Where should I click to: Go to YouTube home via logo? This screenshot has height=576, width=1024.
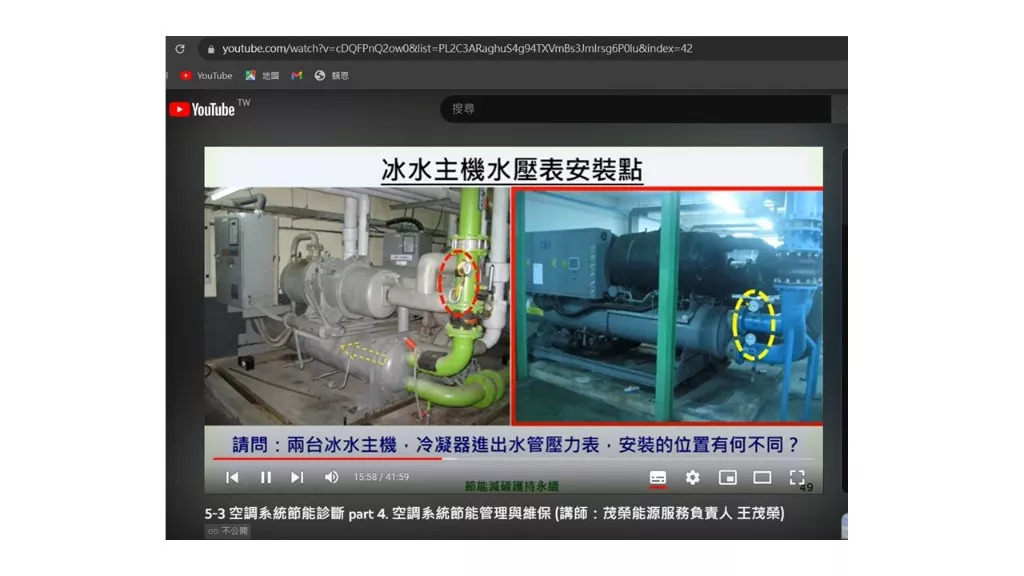tap(202, 109)
